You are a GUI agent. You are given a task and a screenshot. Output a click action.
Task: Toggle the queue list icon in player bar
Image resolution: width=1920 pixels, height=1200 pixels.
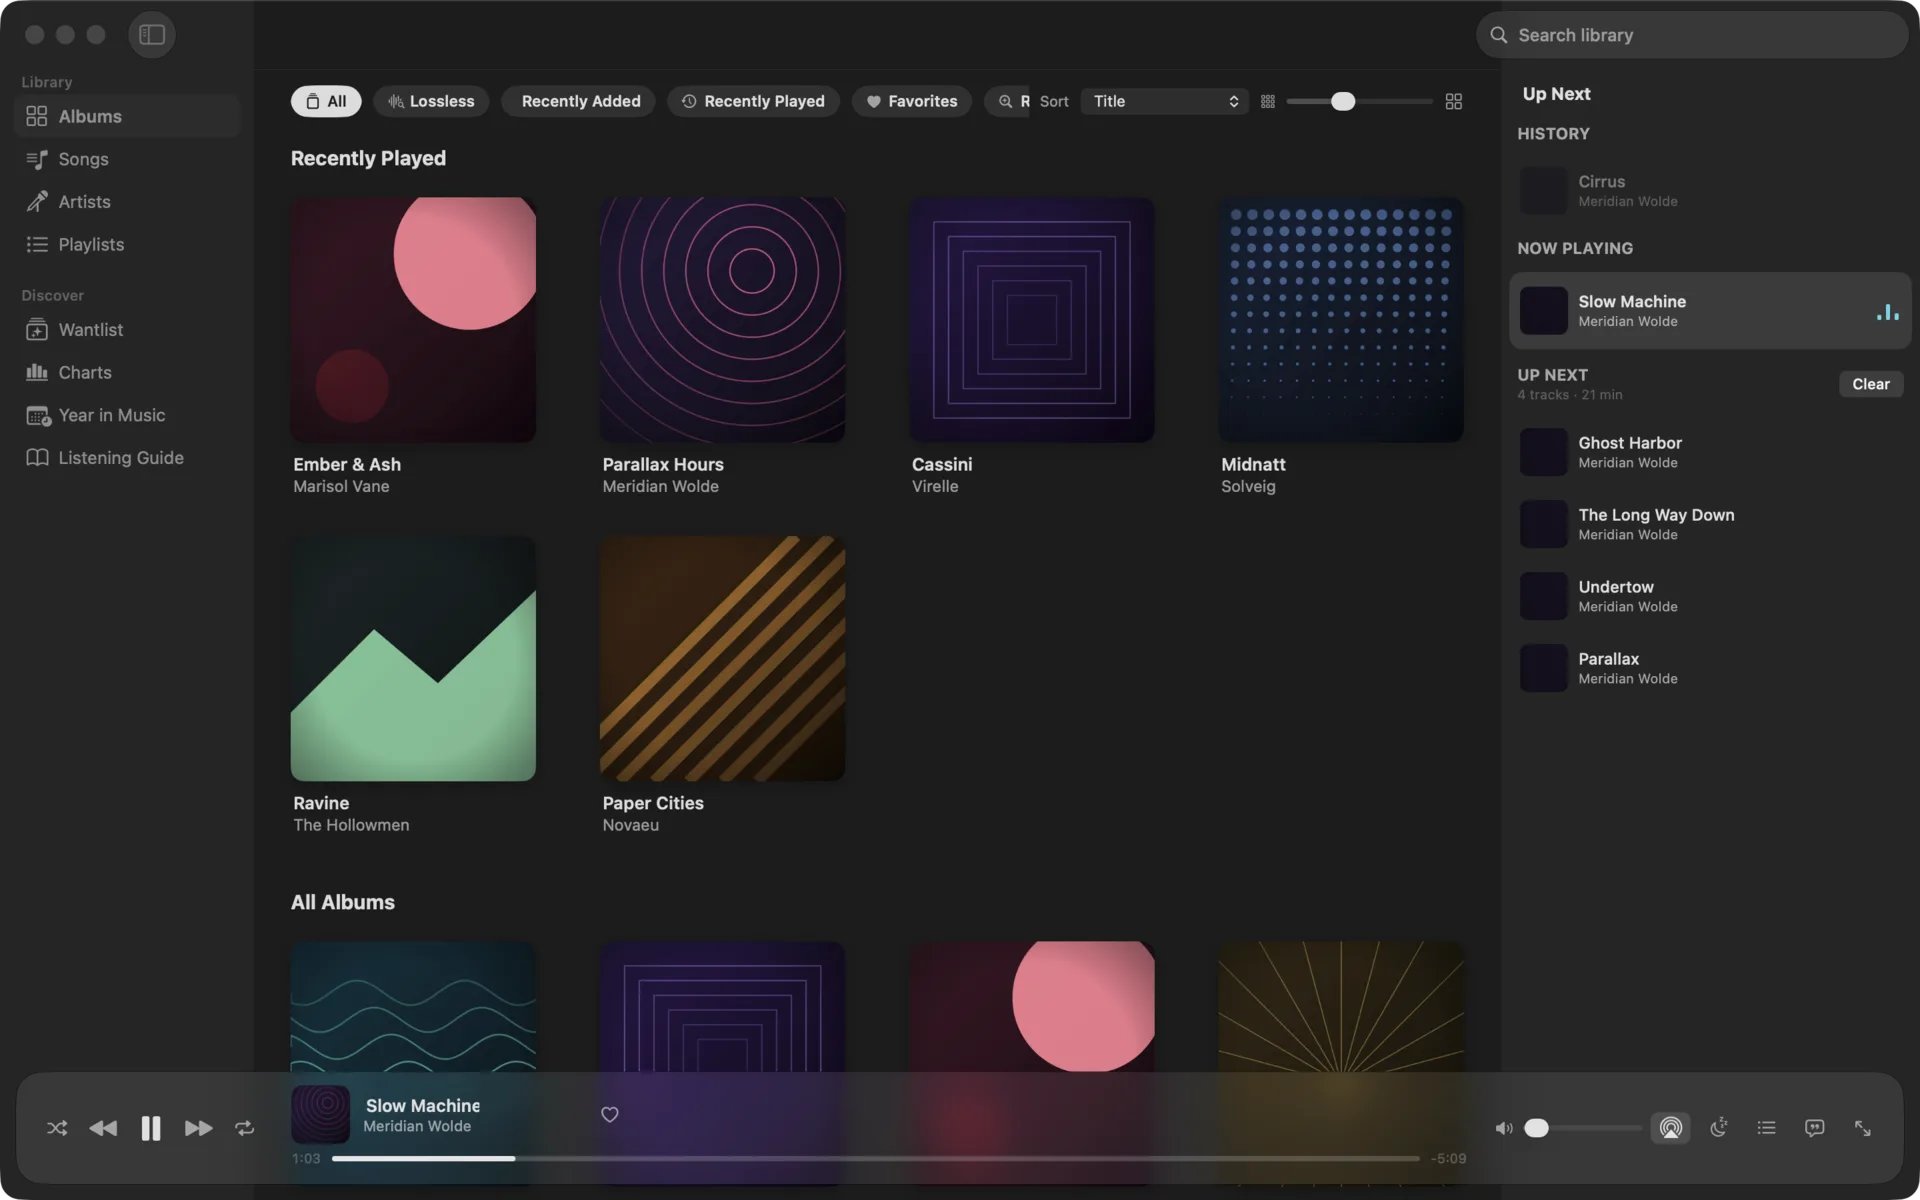click(1767, 1128)
